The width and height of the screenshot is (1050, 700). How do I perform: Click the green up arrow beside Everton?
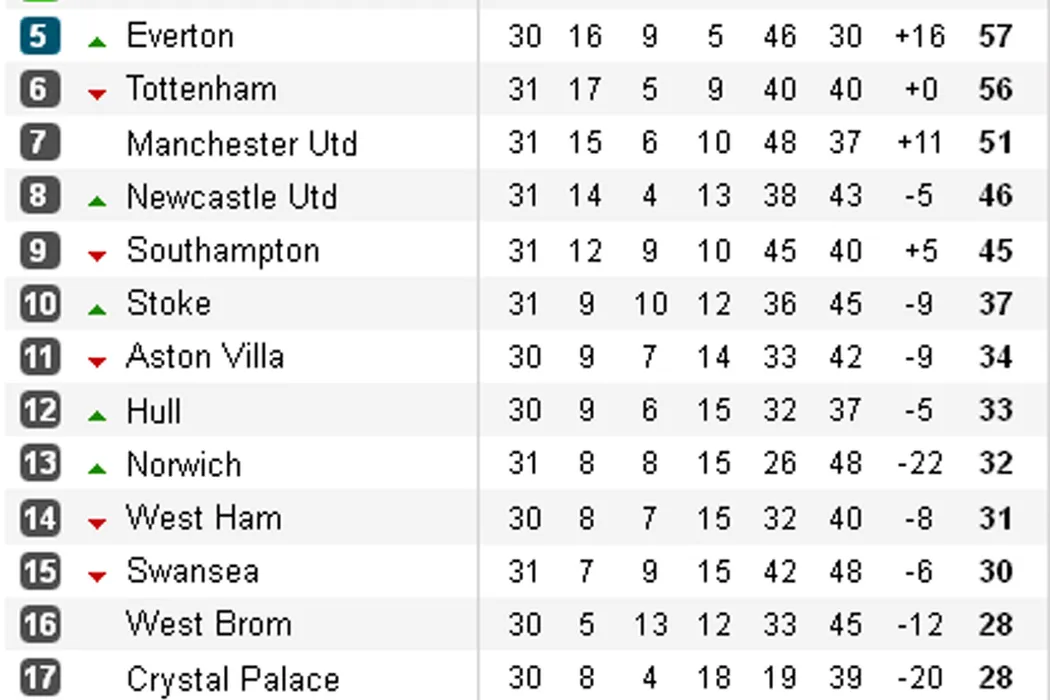click(x=97, y=41)
